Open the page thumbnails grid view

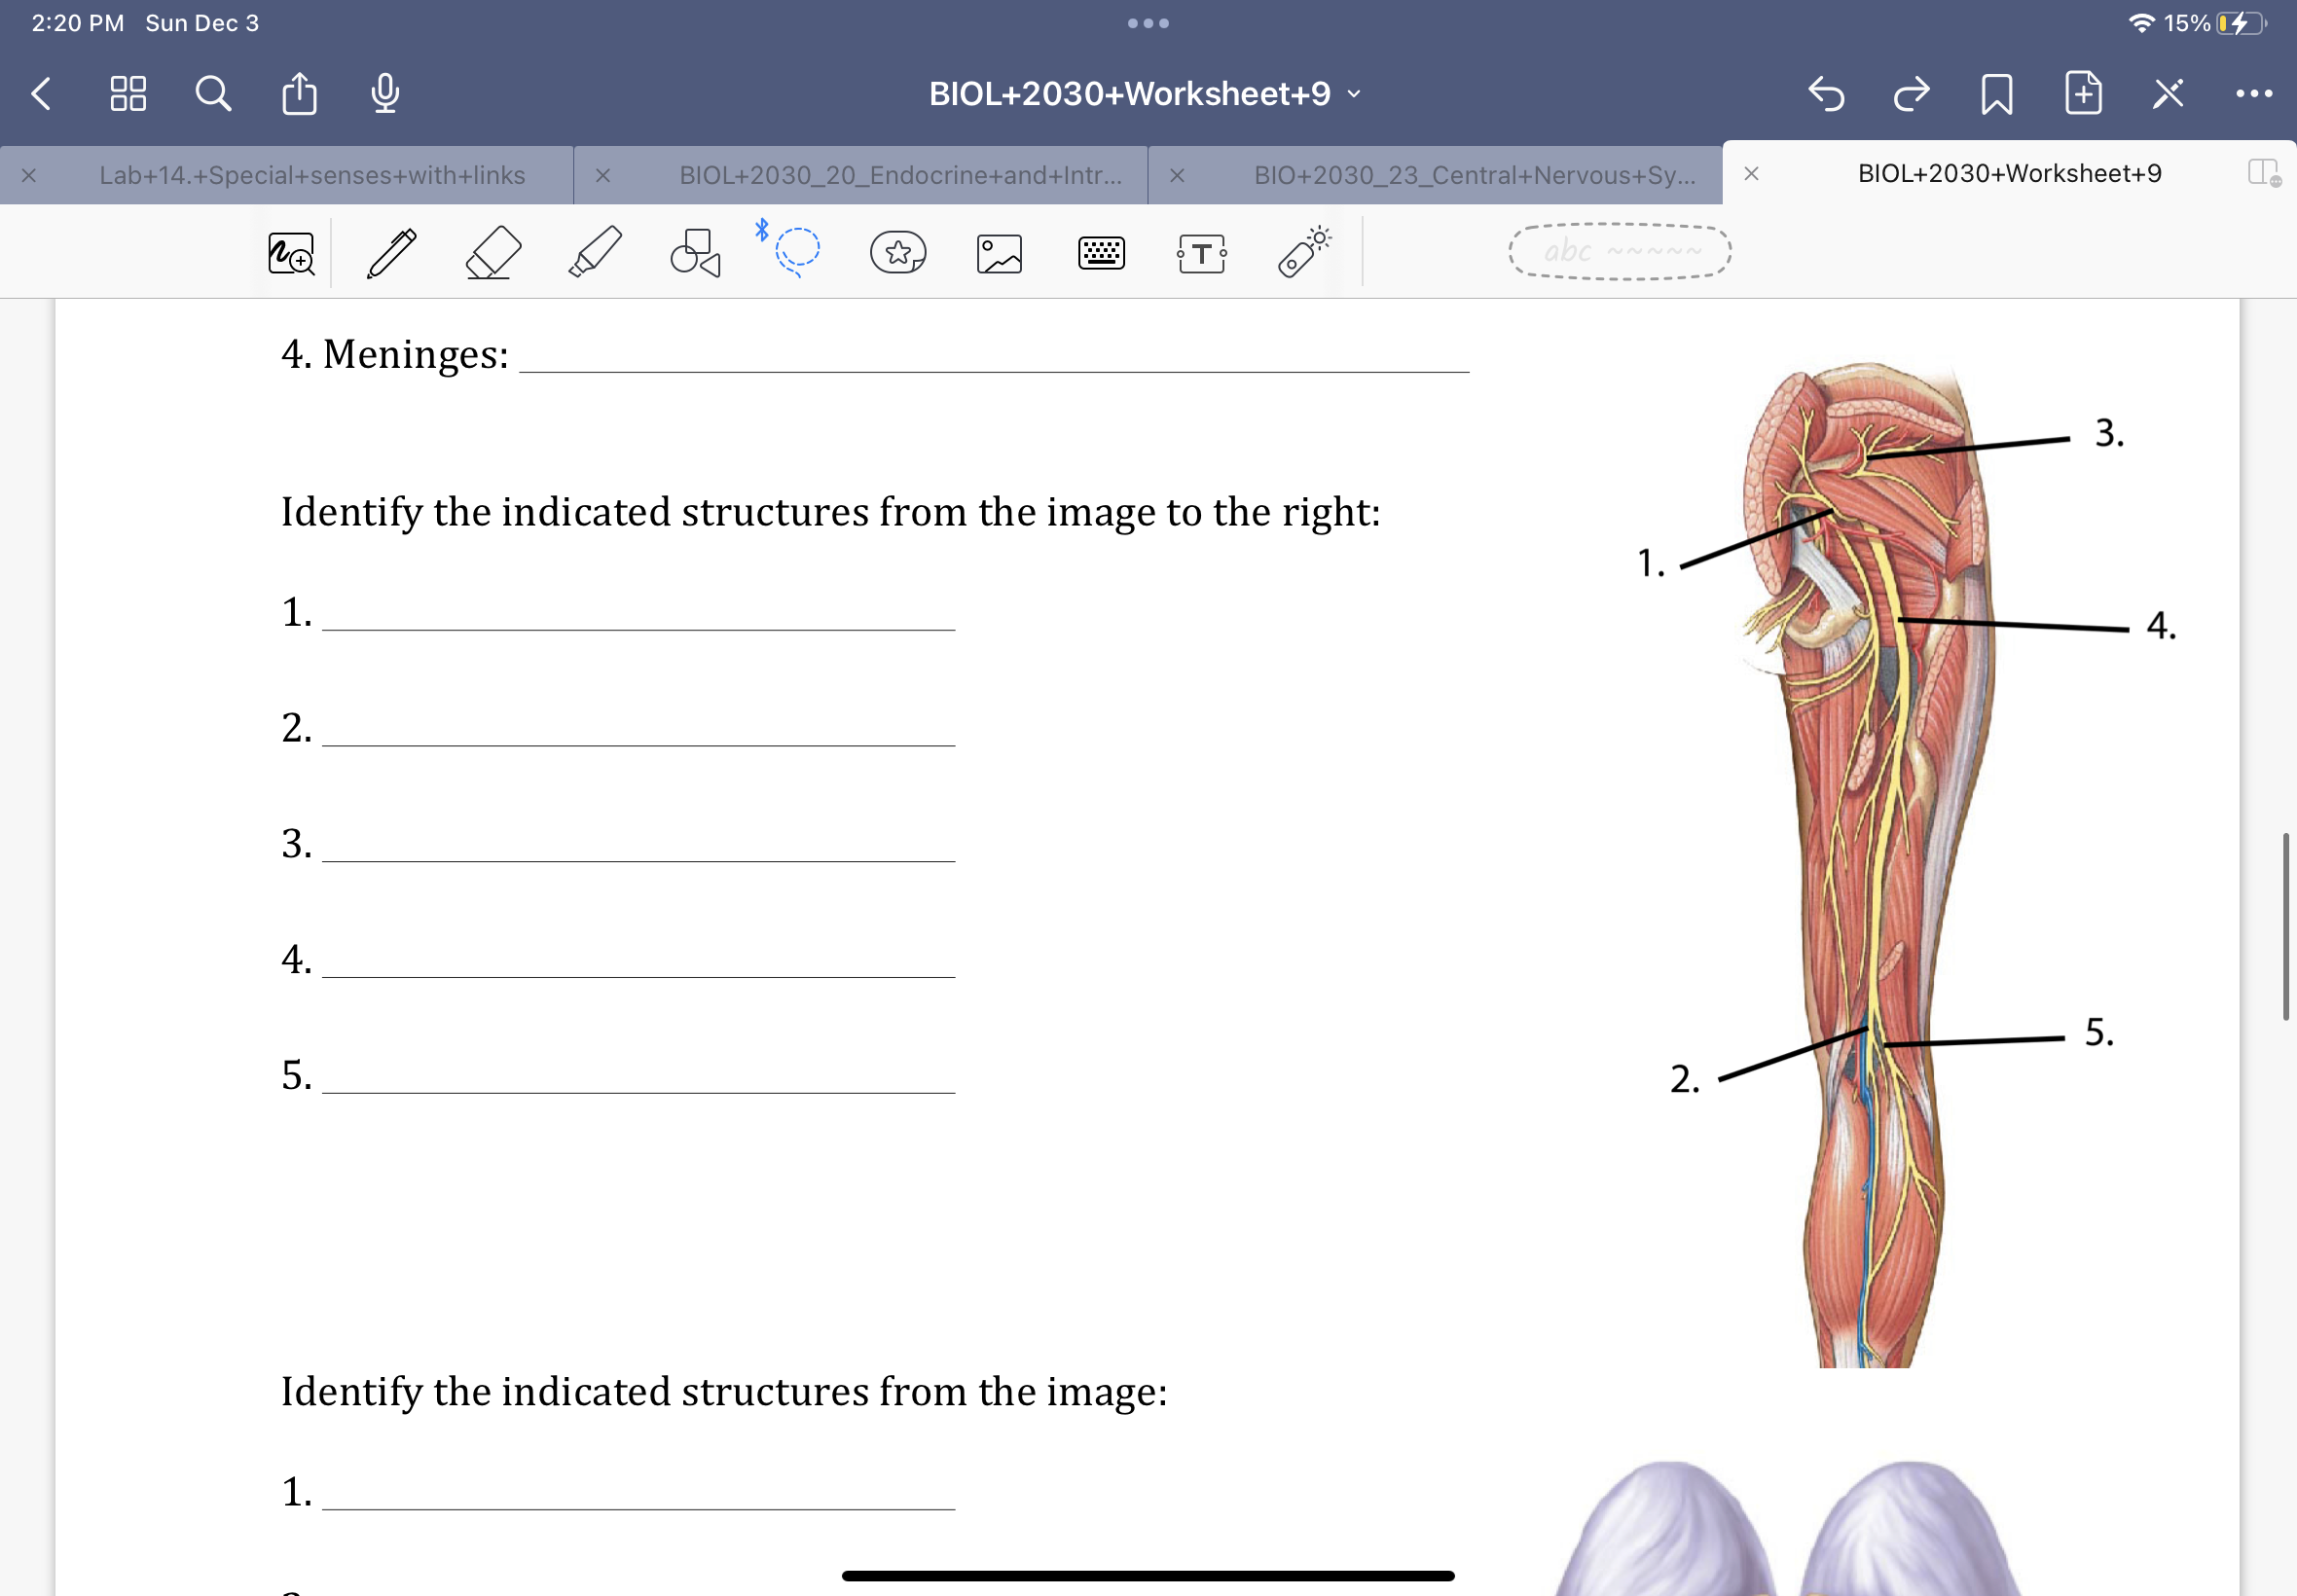pyautogui.click(x=127, y=93)
